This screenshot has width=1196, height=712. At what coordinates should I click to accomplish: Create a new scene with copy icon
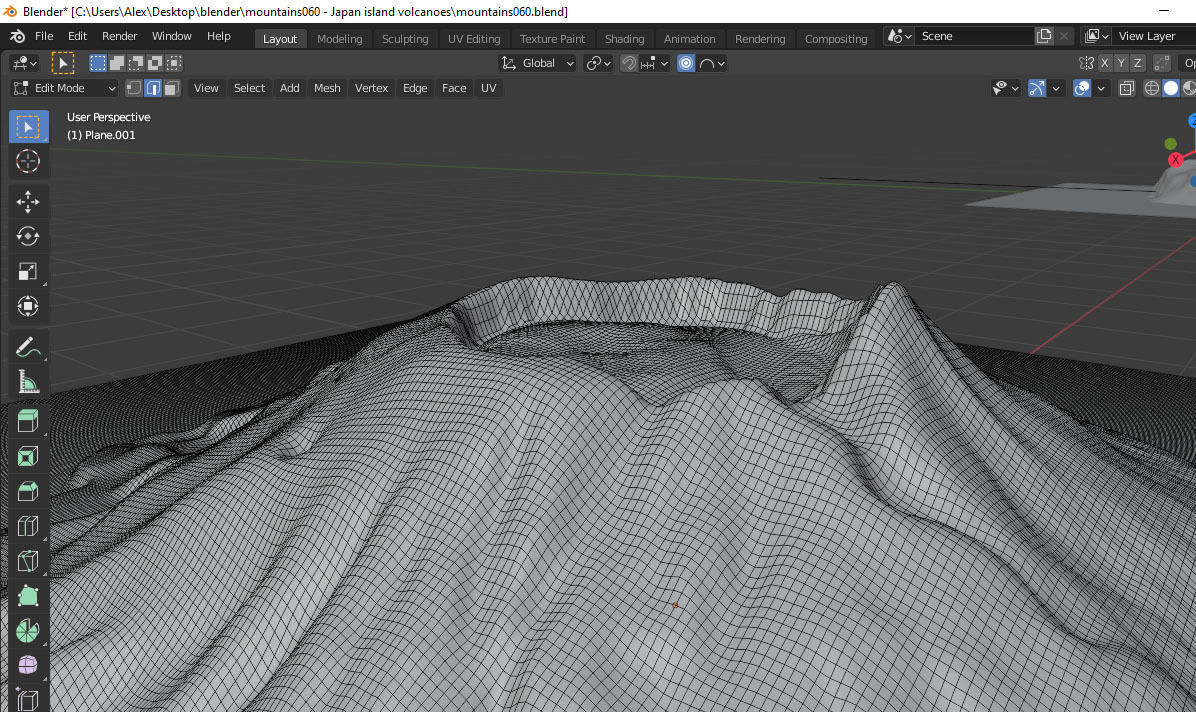click(x=1044, y=36)
